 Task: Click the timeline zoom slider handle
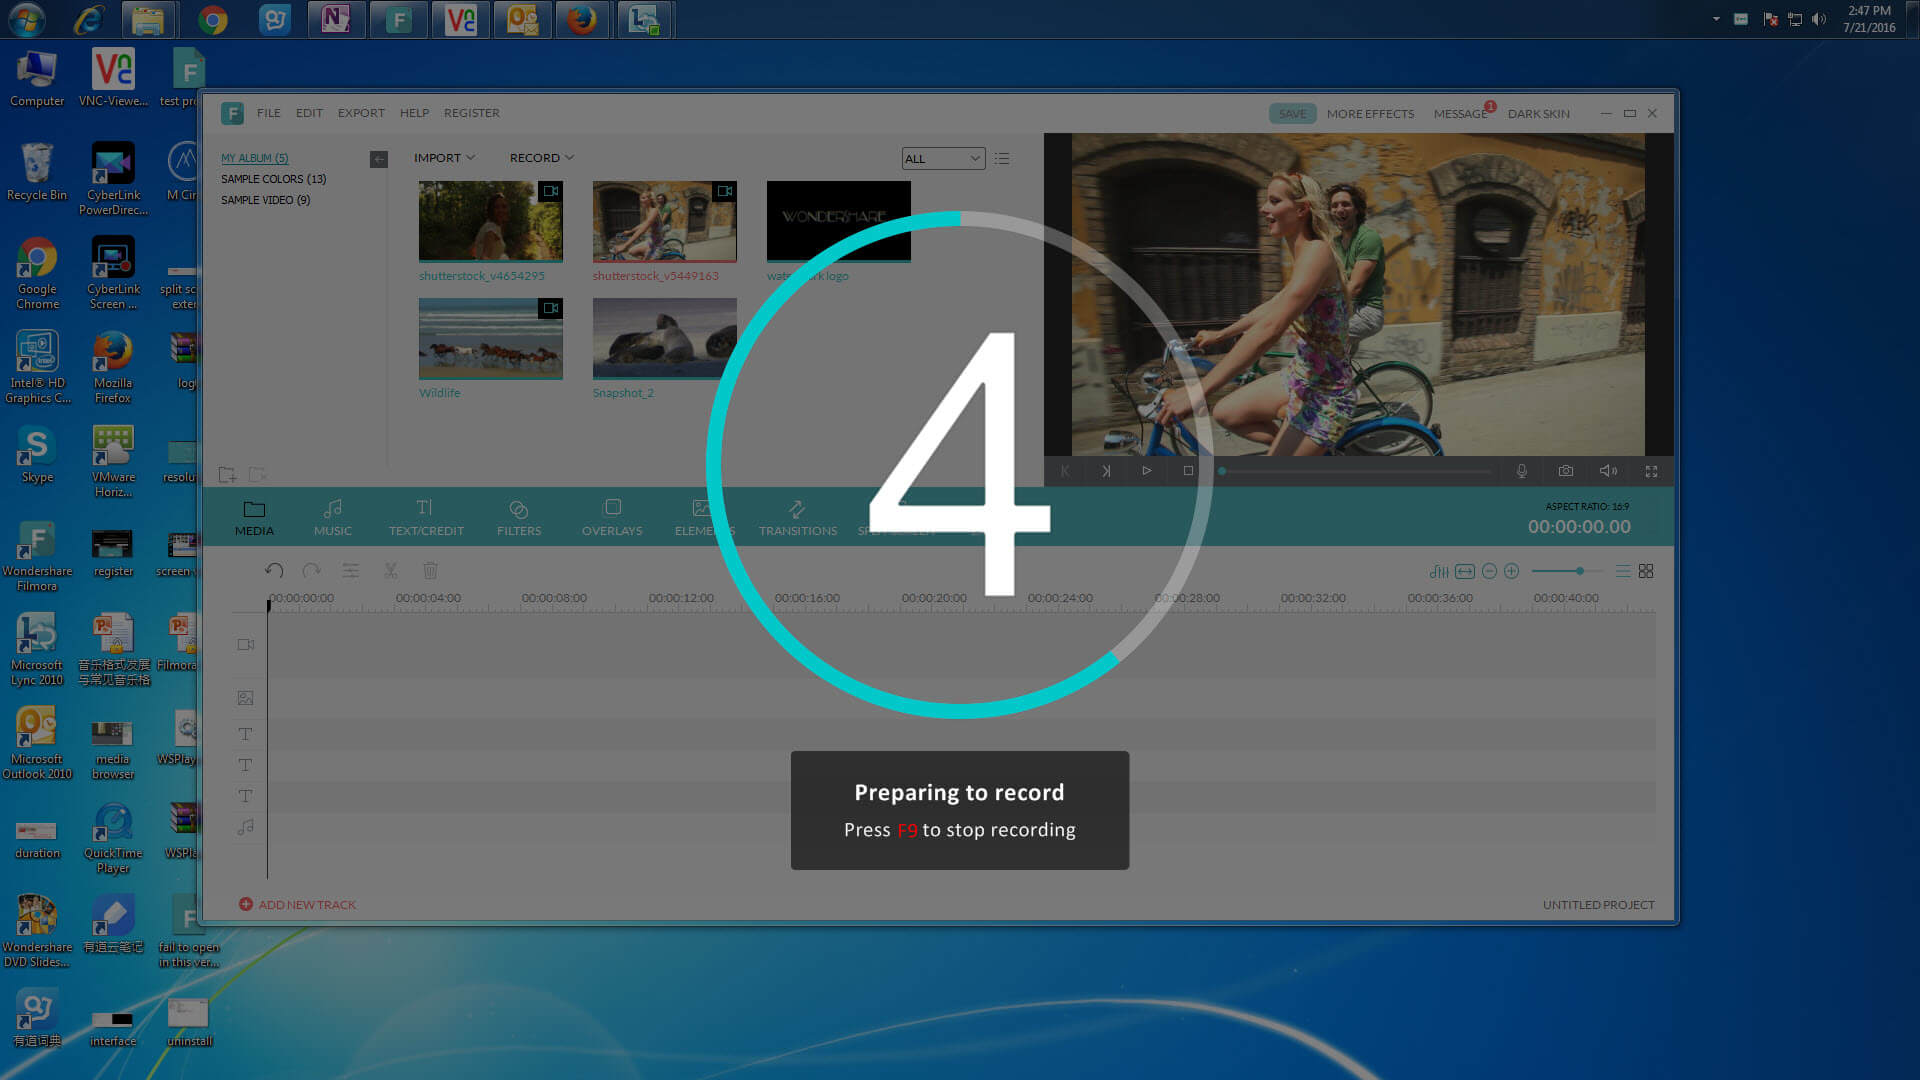pos(1580,571)
